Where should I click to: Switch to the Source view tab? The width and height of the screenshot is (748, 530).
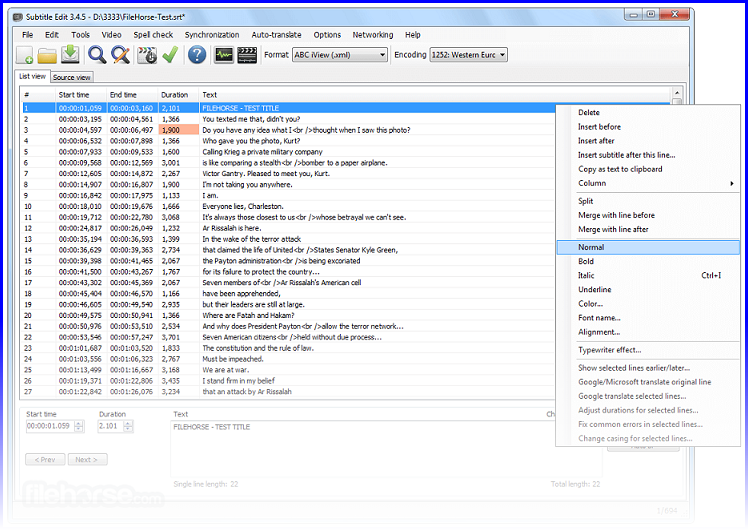[72, 77]
